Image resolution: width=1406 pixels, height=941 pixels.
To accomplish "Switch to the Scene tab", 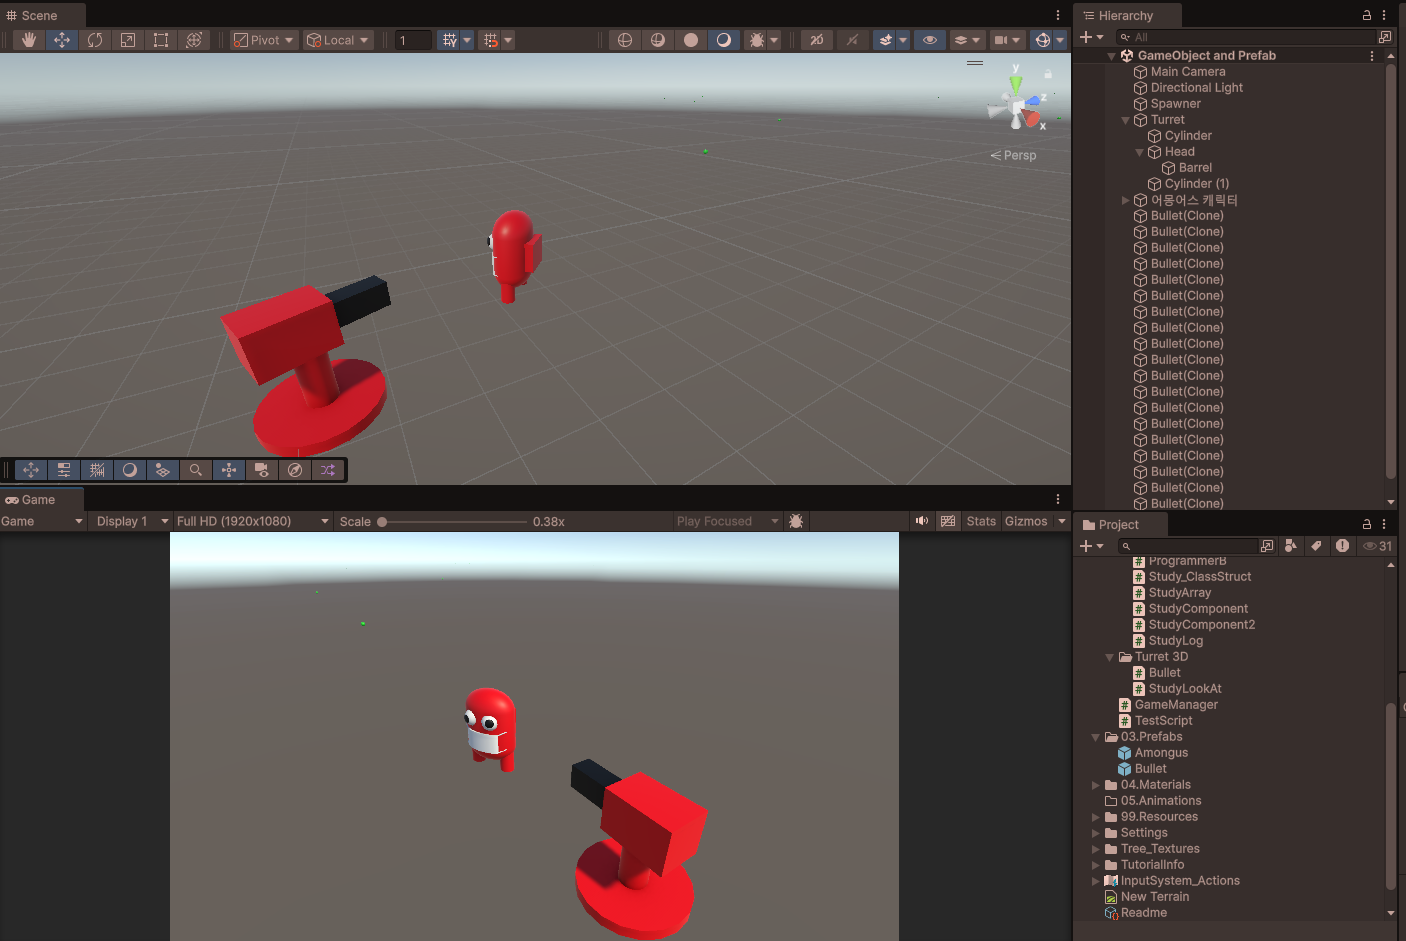I will coord(42,15).
